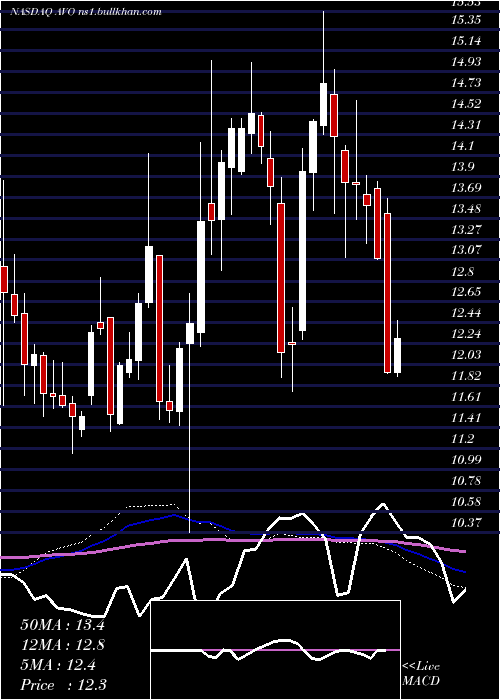Click the 10.37 price axis label
The height and width of the screenshot is (700, 500).
click(466, 522)
